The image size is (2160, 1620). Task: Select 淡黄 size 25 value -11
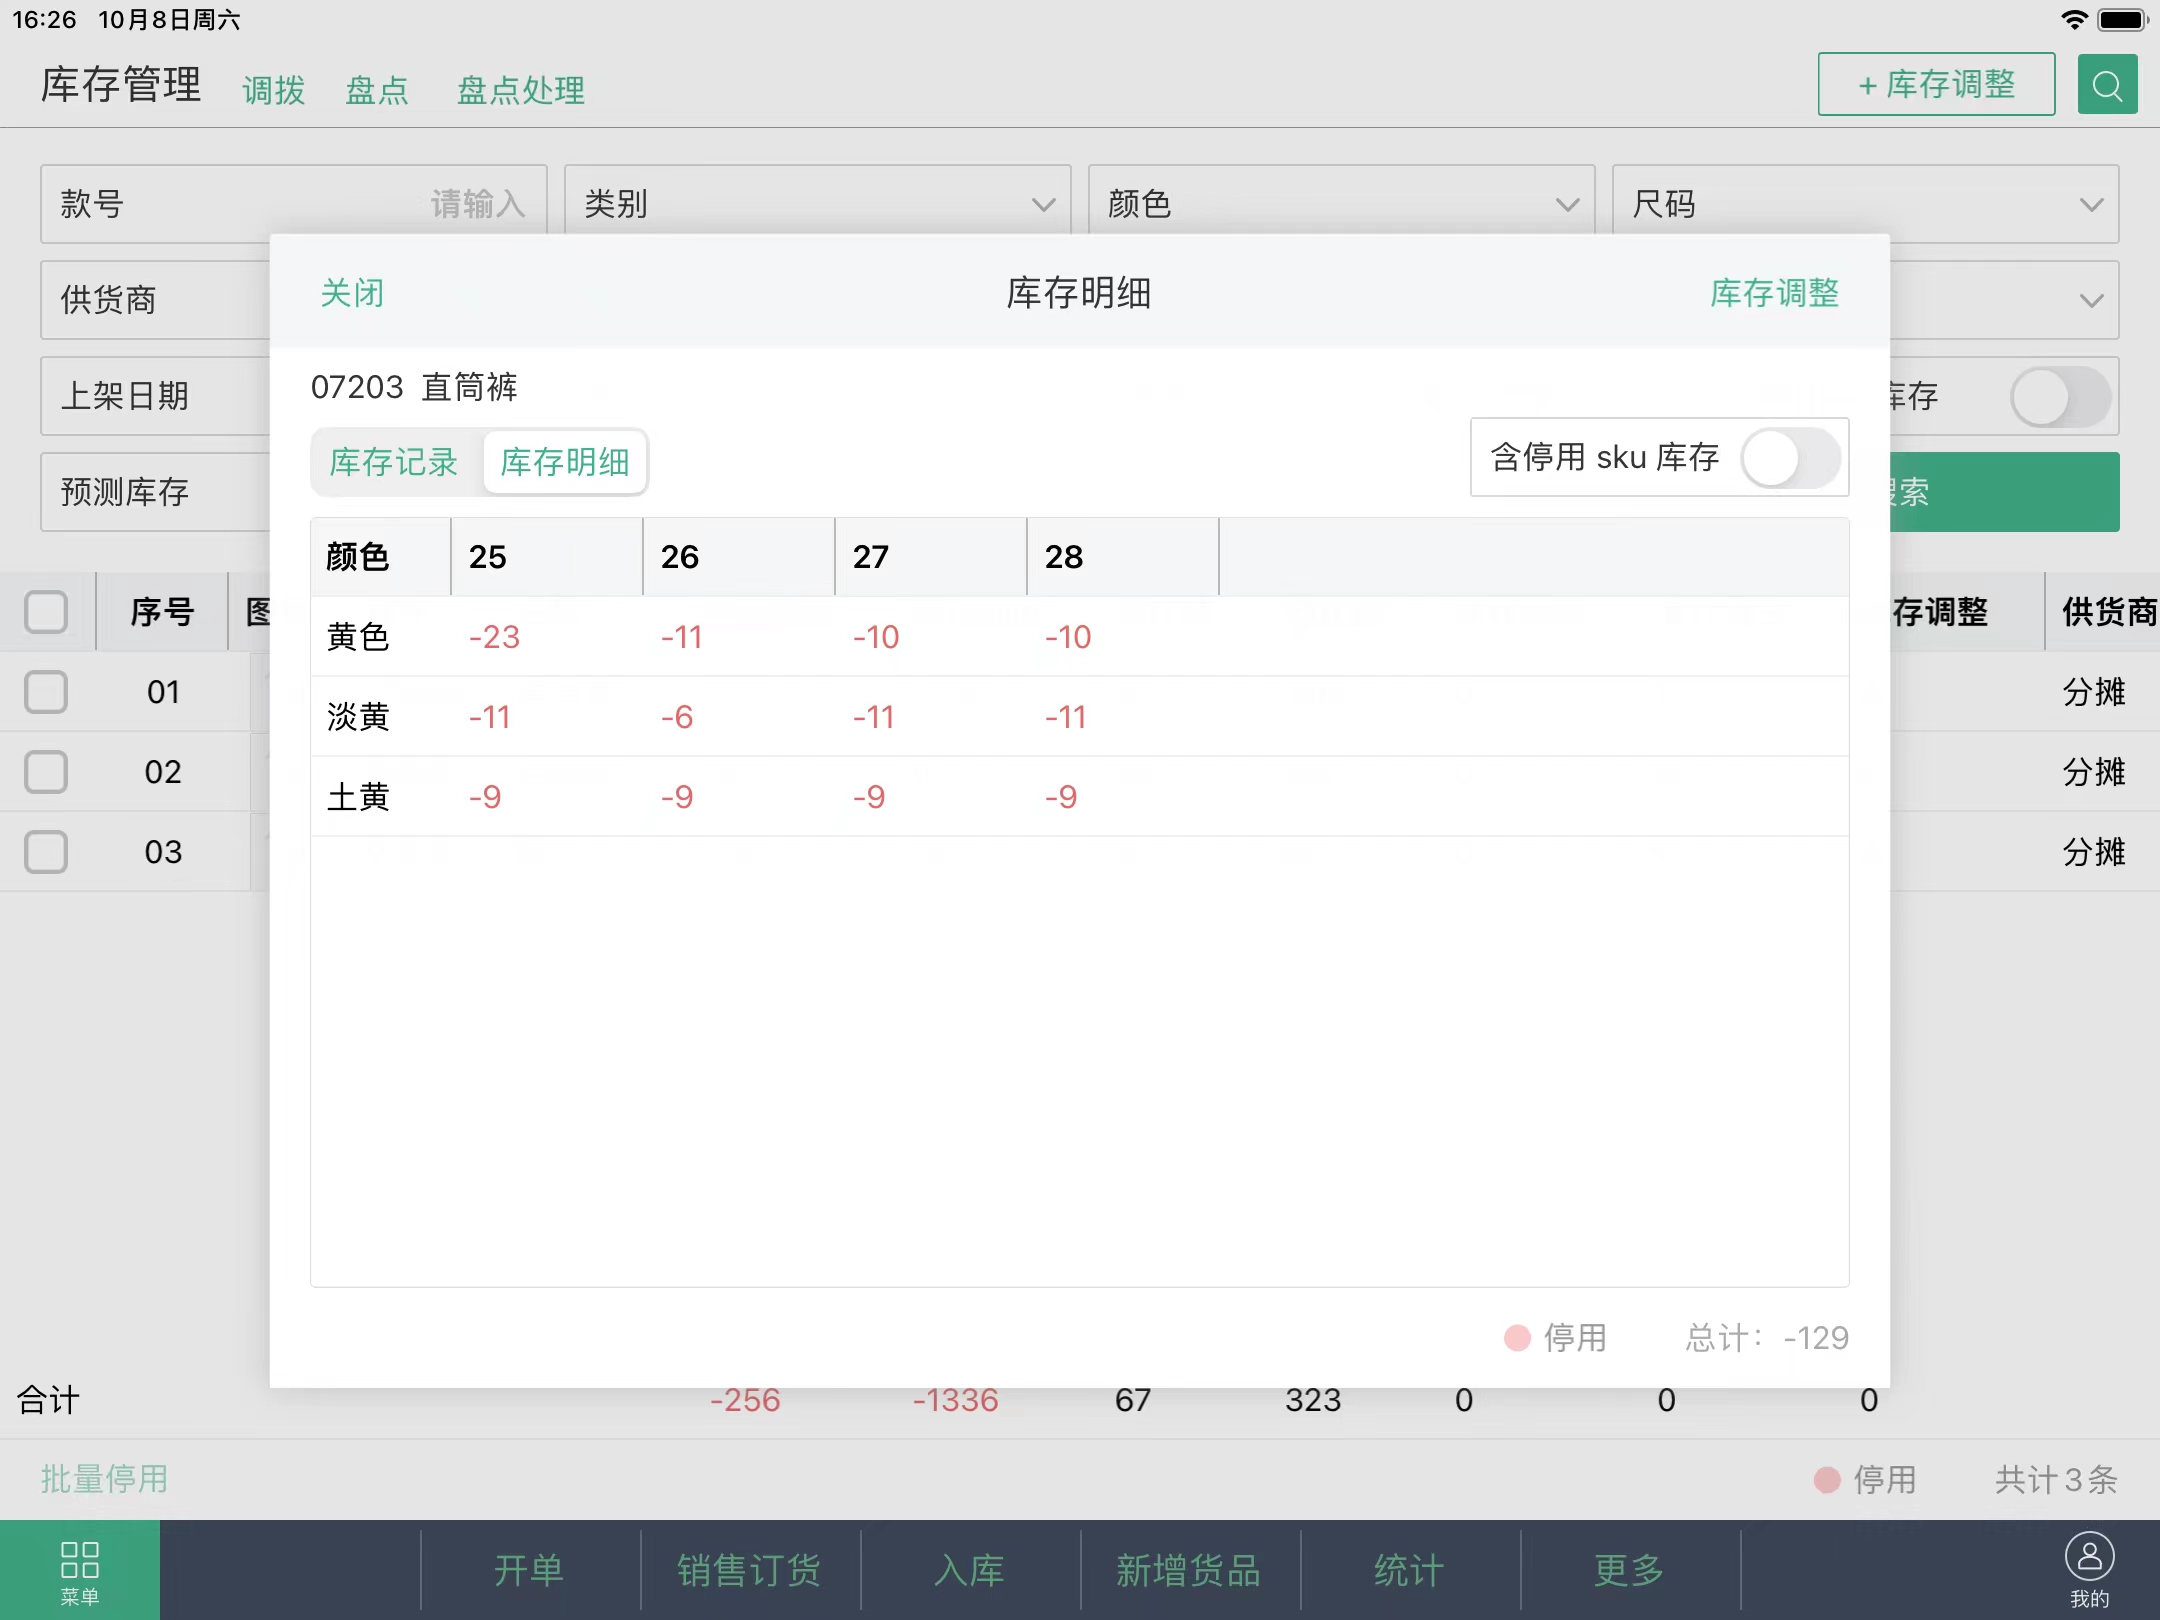pyautogui.click(x=490, y=717)
